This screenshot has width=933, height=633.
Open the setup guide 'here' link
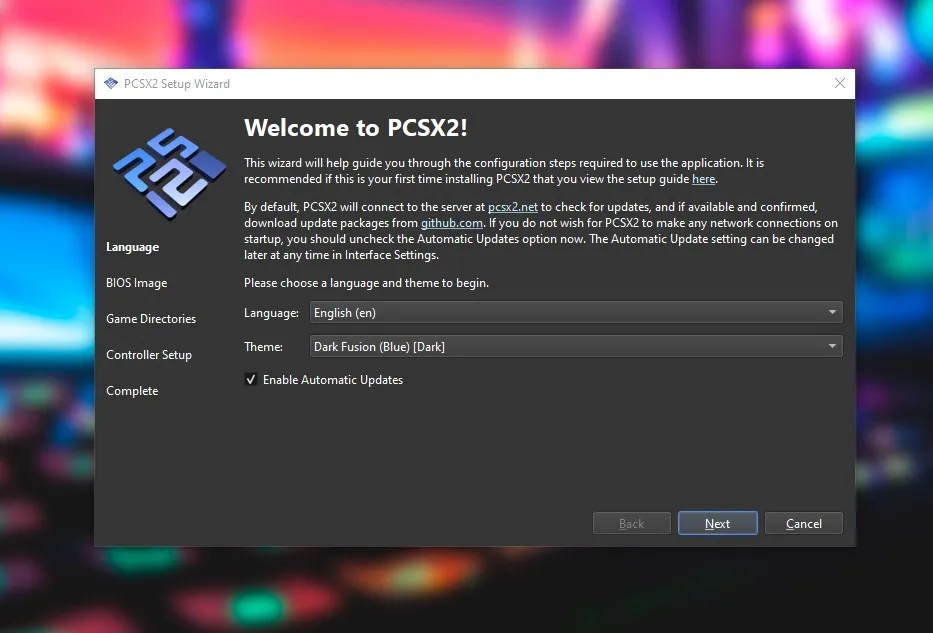coord(703,179)
